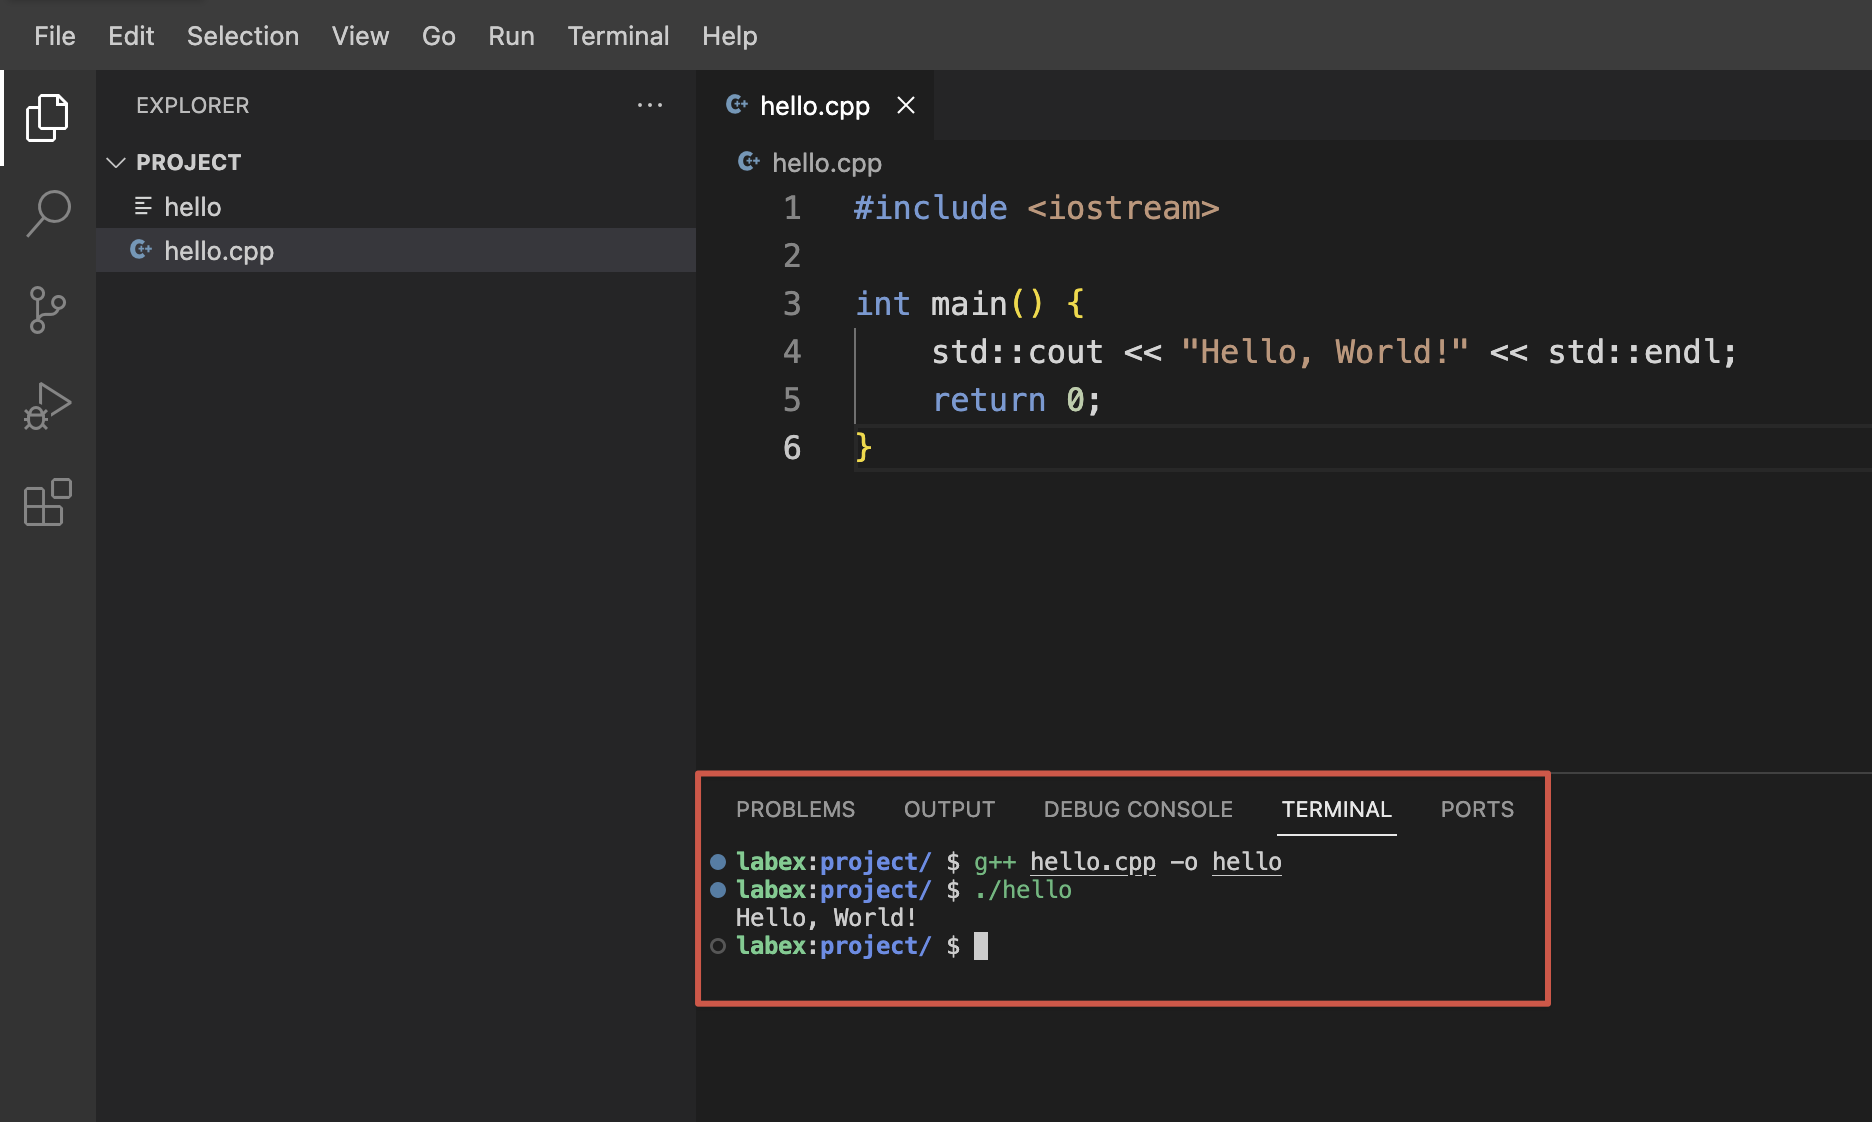Click line number 4 in editor gutter
This screenshot has width=1872, height=1122.
tap(792, 352)
